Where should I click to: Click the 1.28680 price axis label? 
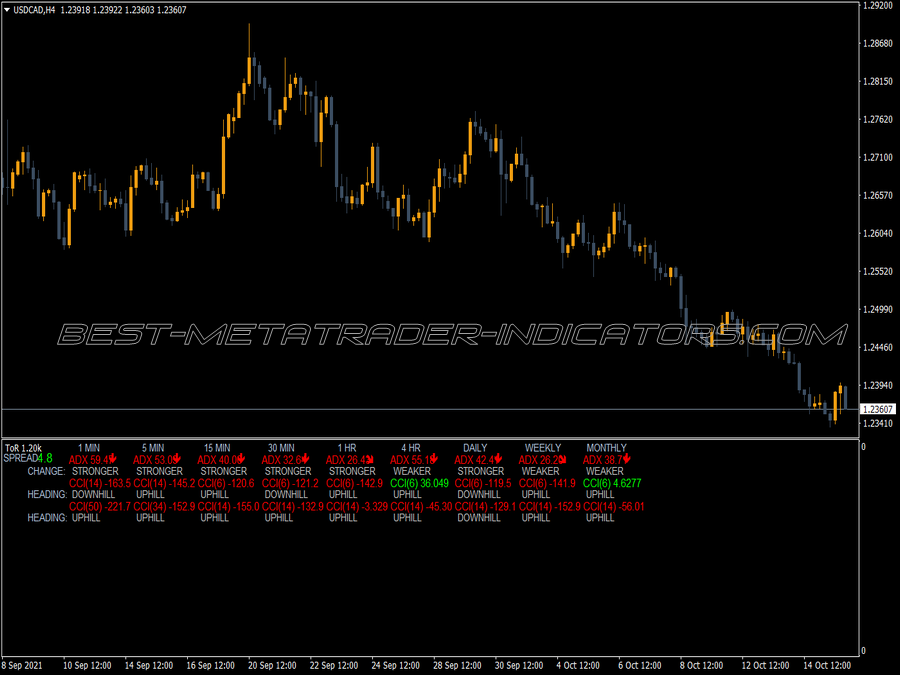coord(878,44)
